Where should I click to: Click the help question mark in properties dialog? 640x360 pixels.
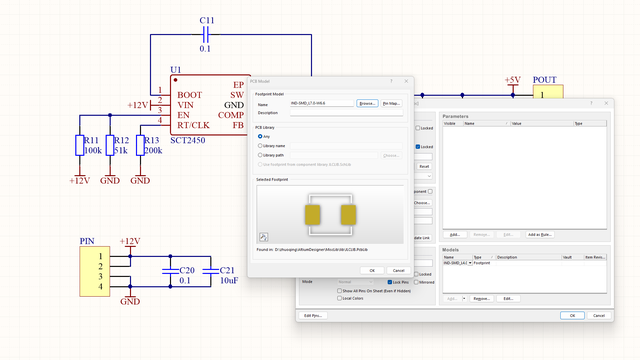[x=591, y=103]
